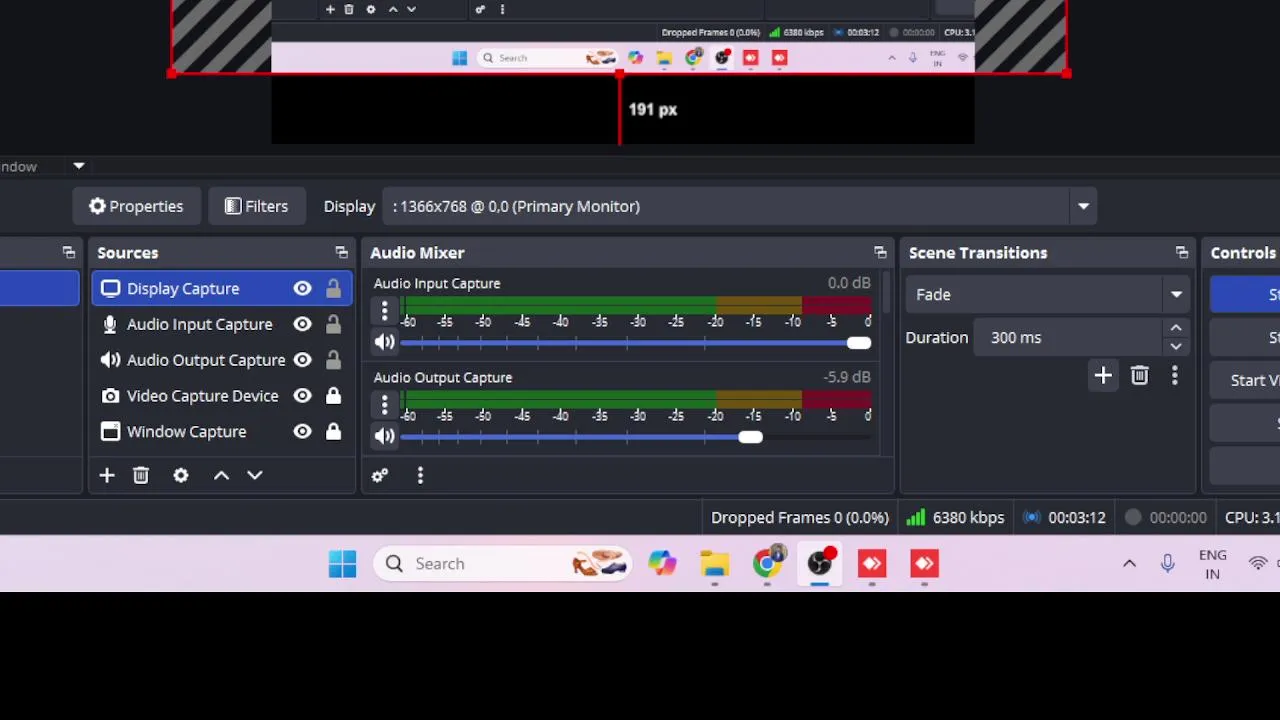Open scene transition three-dot properties menu
This screenshot has width=1280, height=720.
[1175, 376]
